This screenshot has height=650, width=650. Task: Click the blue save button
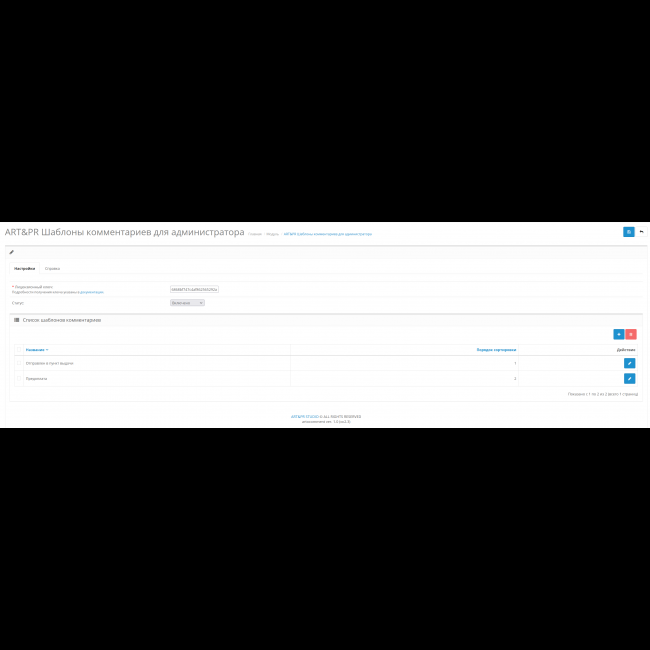pyautogui.click(x=628, y=232)
